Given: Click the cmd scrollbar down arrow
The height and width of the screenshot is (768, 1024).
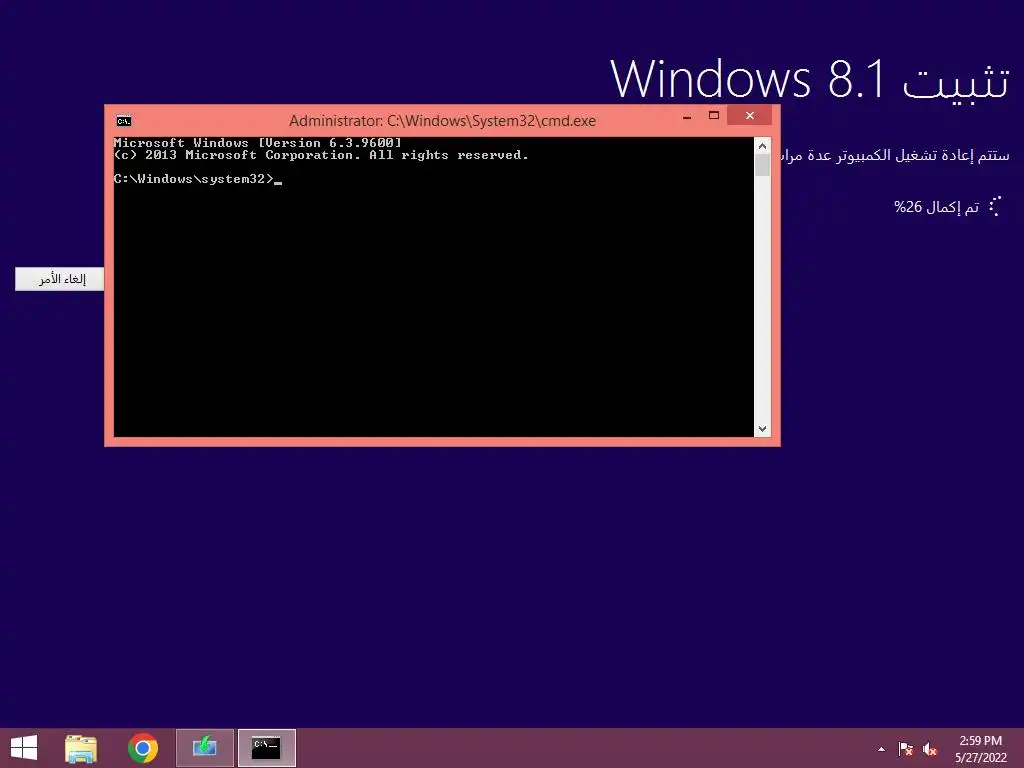Looking at the screenshot, I should click(x=762, y=429).
